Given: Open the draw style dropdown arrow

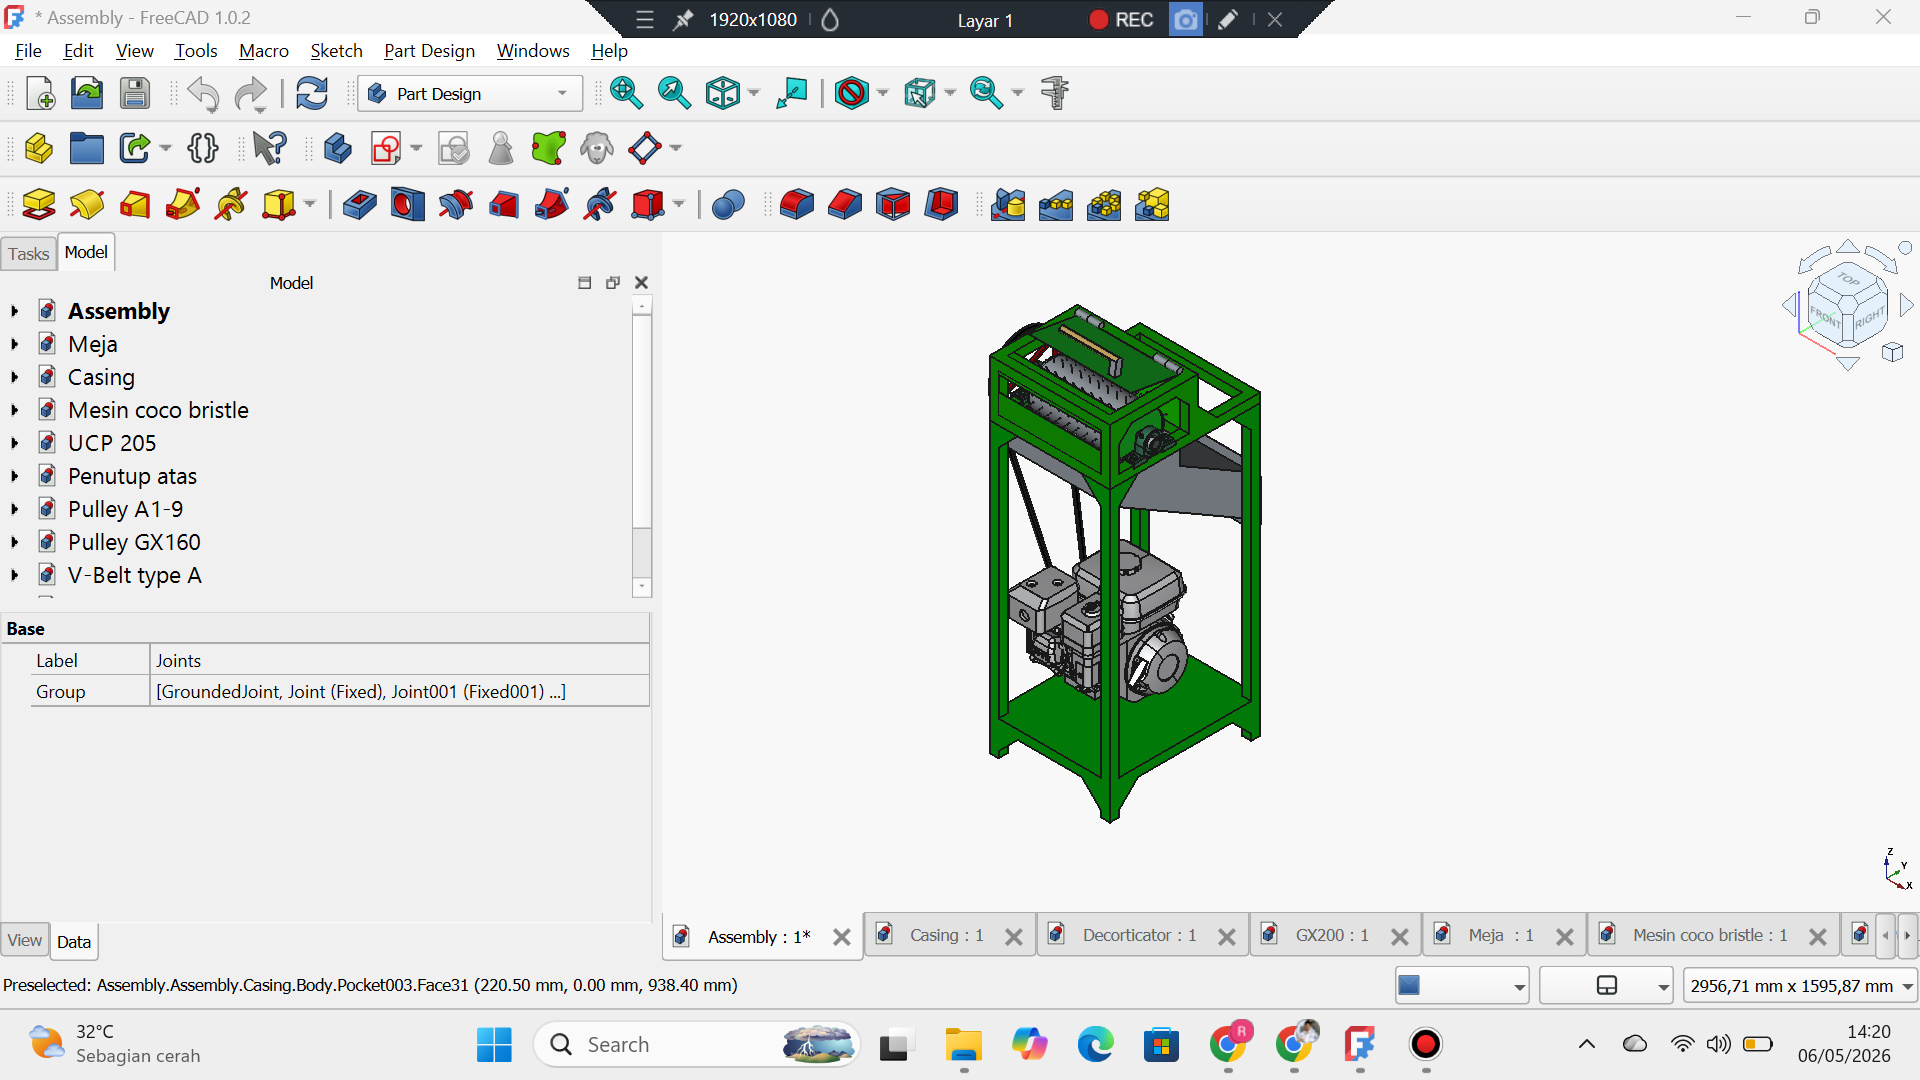Looking at the screenshot, I should (883, 93).
